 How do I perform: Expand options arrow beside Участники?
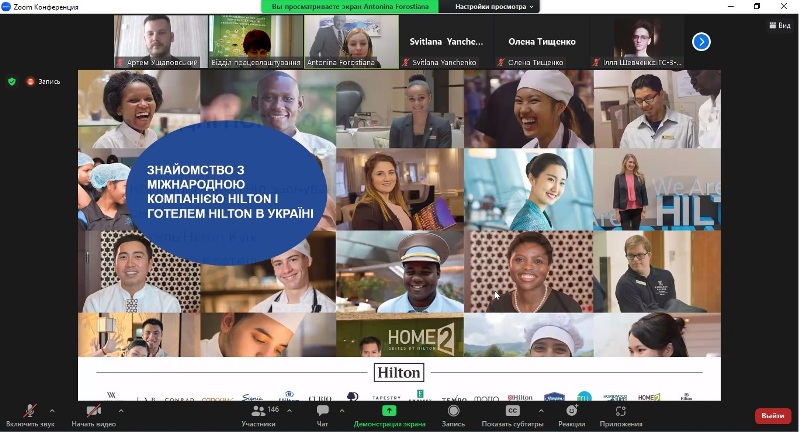289,411
